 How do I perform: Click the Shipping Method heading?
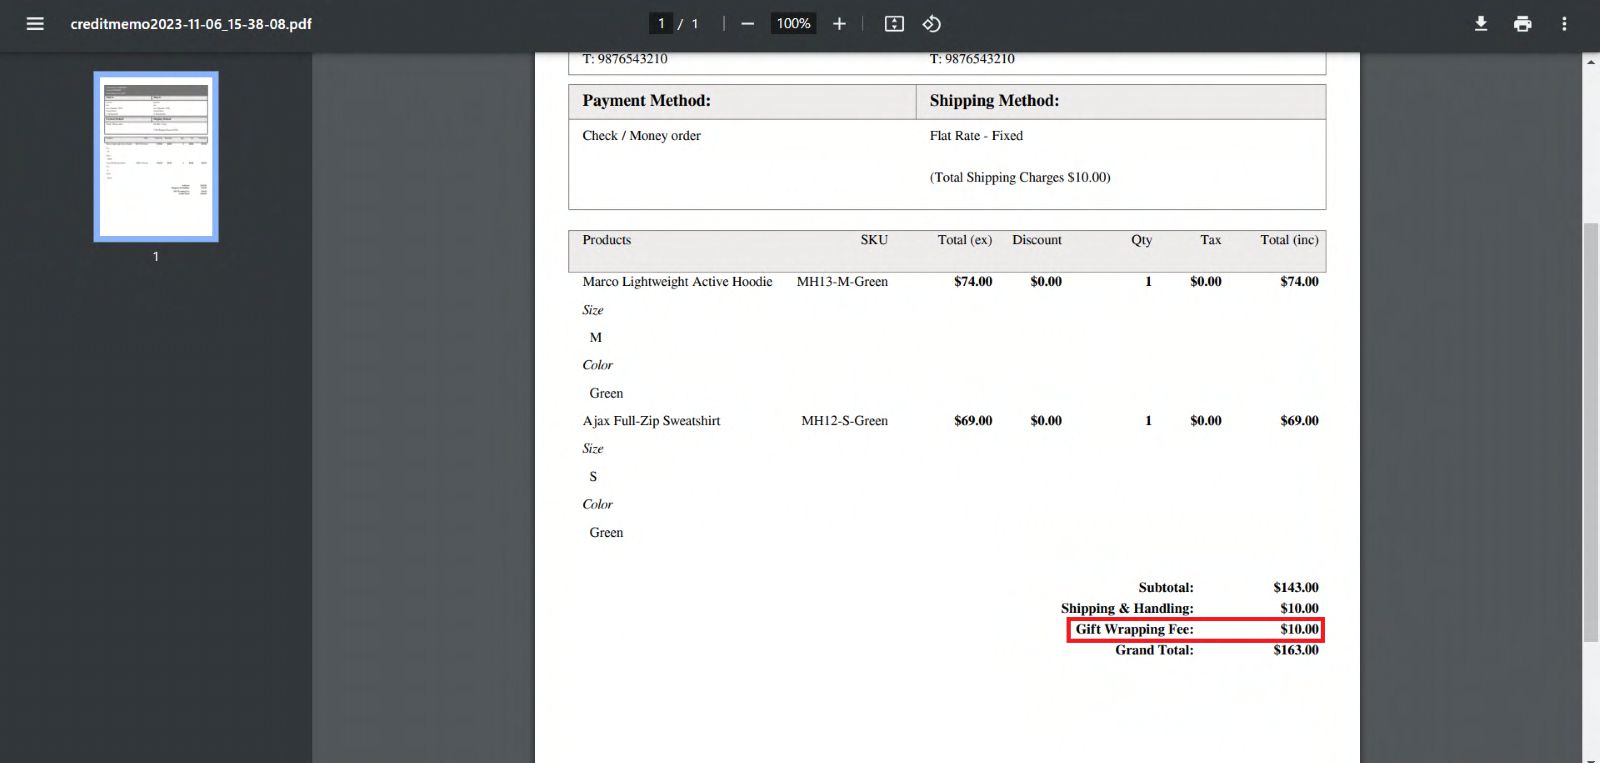(x=994, y=101)
